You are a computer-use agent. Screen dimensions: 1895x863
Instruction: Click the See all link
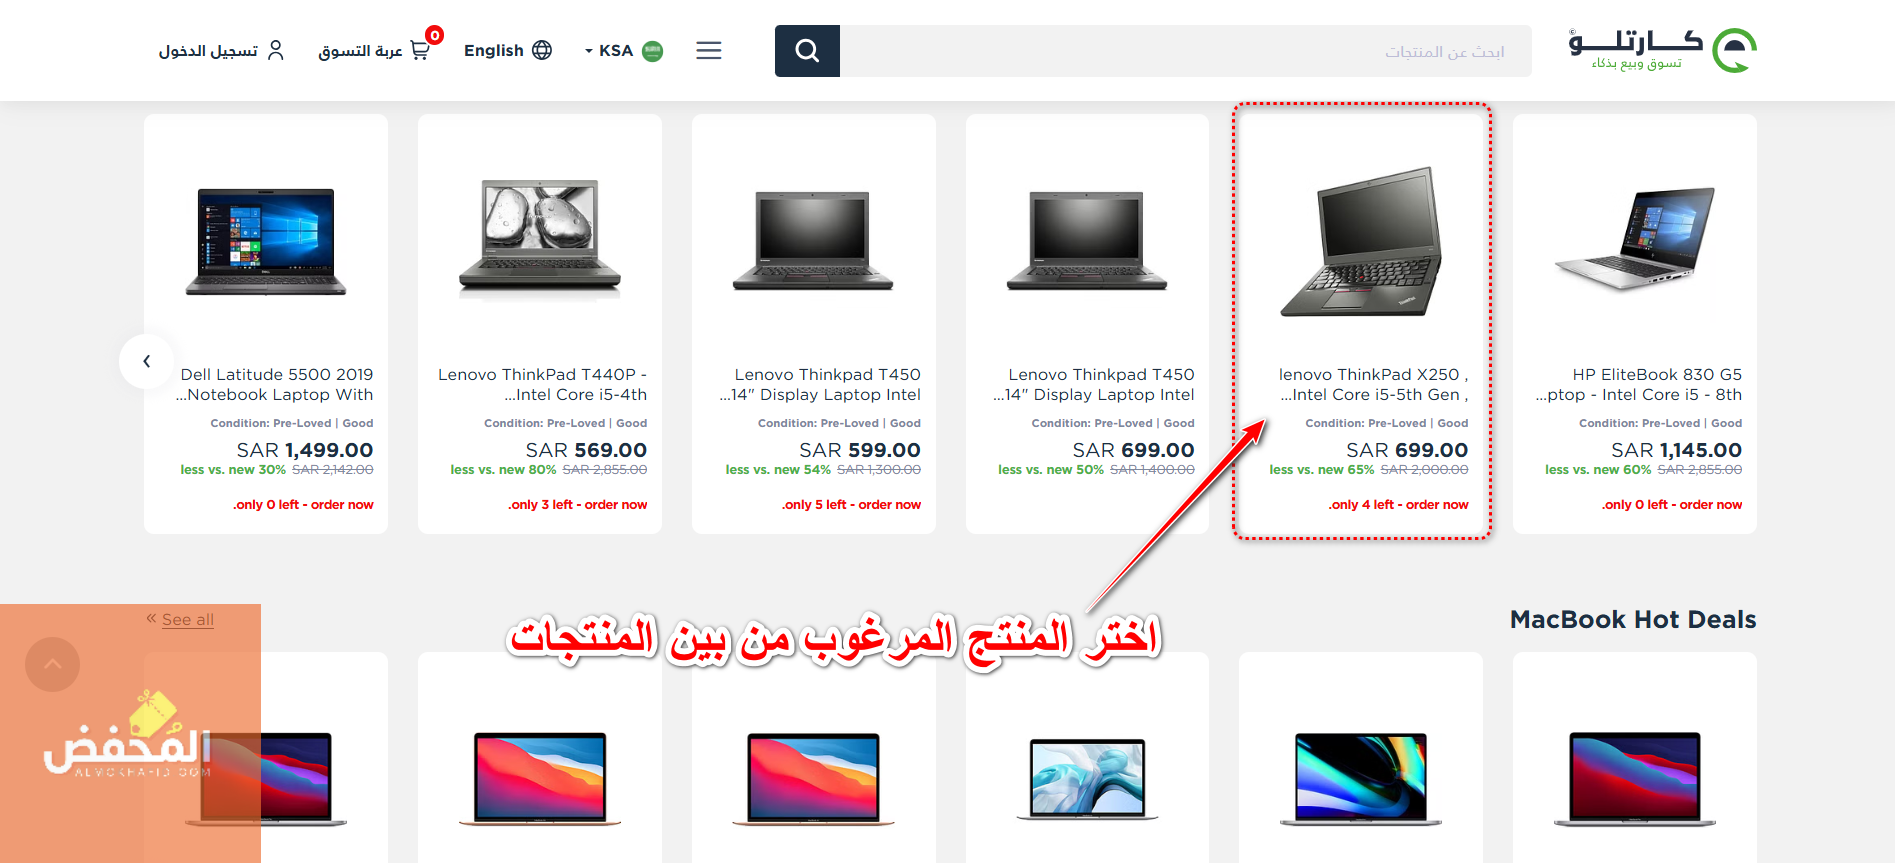pyautogui.click(x=188, y=620)
